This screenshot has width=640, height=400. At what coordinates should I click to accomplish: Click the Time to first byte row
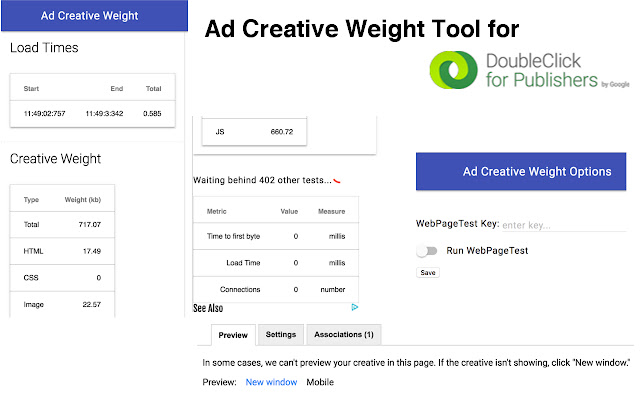(276, 236)
